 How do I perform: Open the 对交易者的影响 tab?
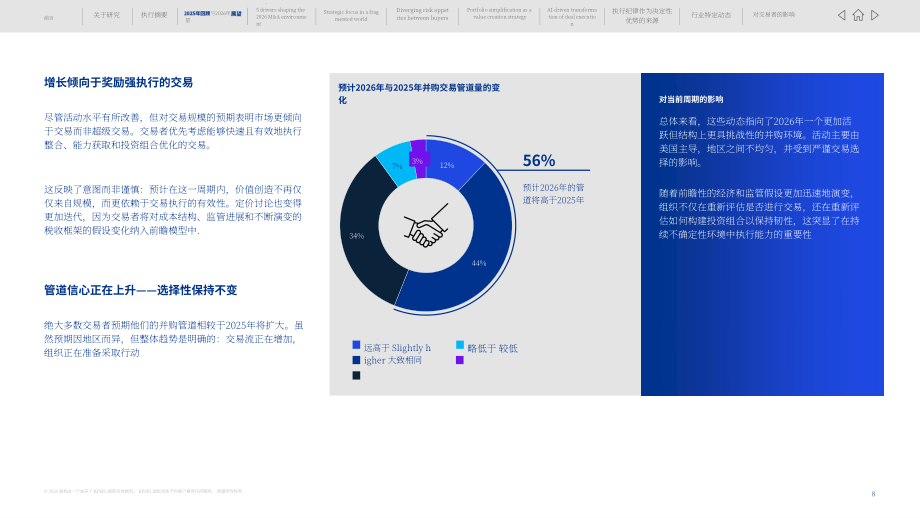(x=774, y=15)
